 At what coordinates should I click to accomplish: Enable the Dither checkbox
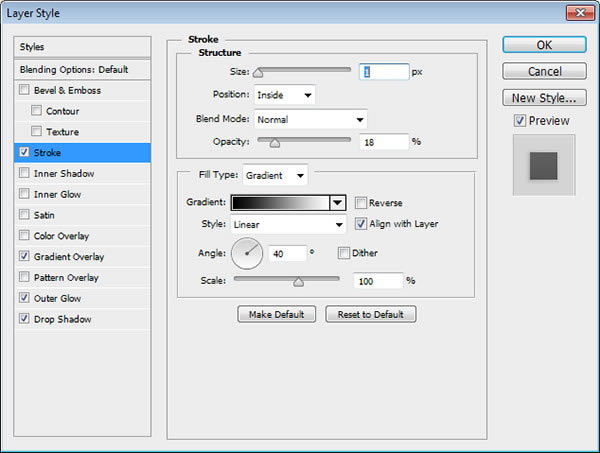[344, 253]
